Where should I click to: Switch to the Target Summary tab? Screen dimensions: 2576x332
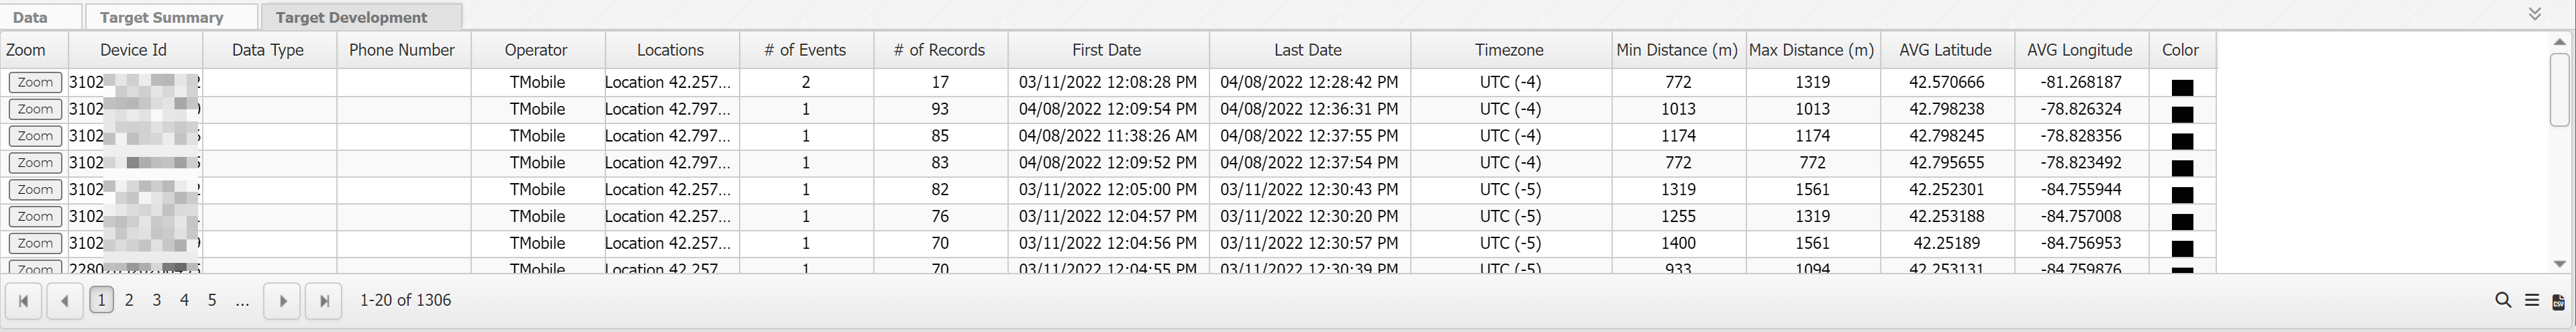pos(161,17)
